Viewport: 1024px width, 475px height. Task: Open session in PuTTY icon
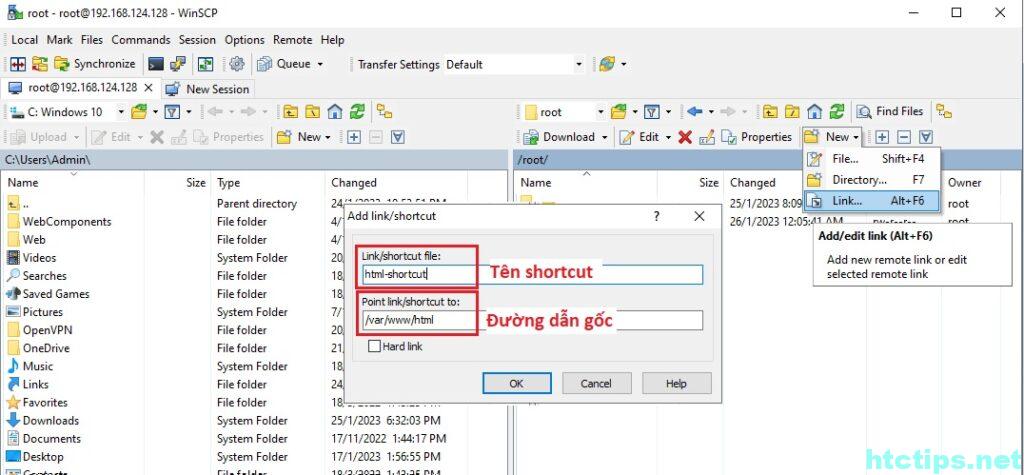178,64
